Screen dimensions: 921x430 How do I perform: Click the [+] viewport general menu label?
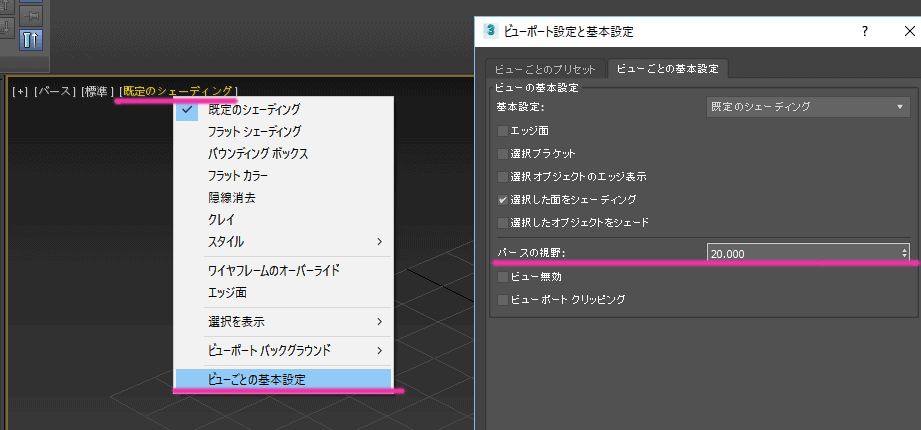[x=20, y=91]
